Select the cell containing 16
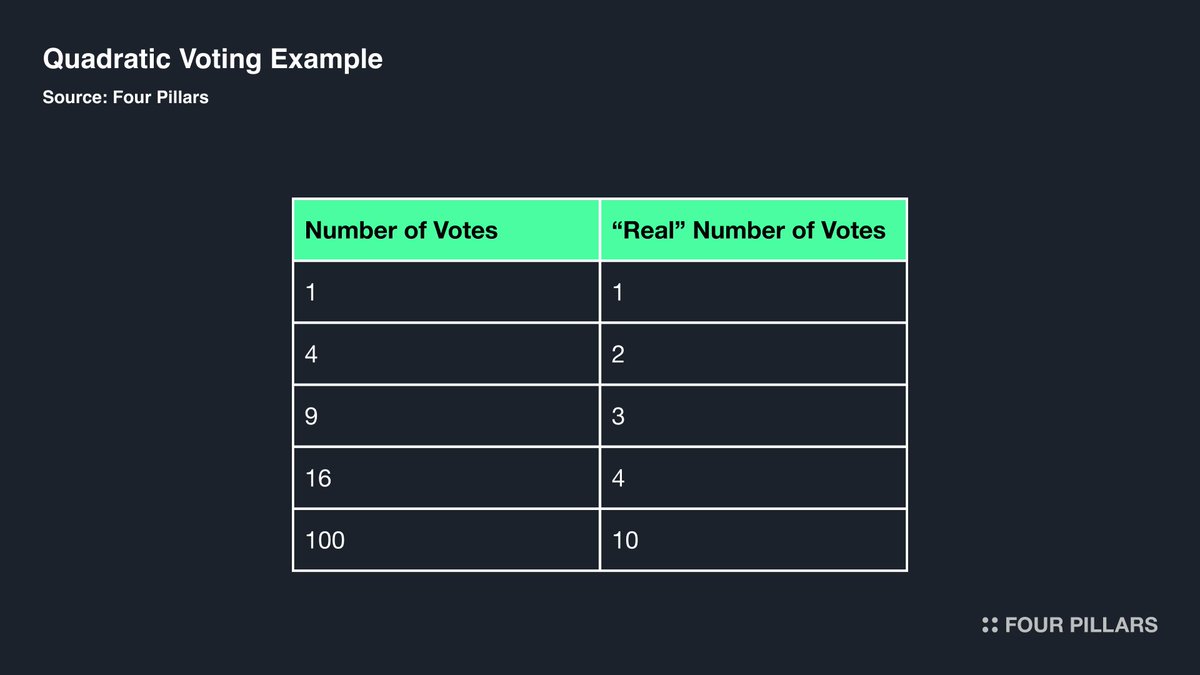Viewport: 1200px width, 675px height. [x=446, y=478]
